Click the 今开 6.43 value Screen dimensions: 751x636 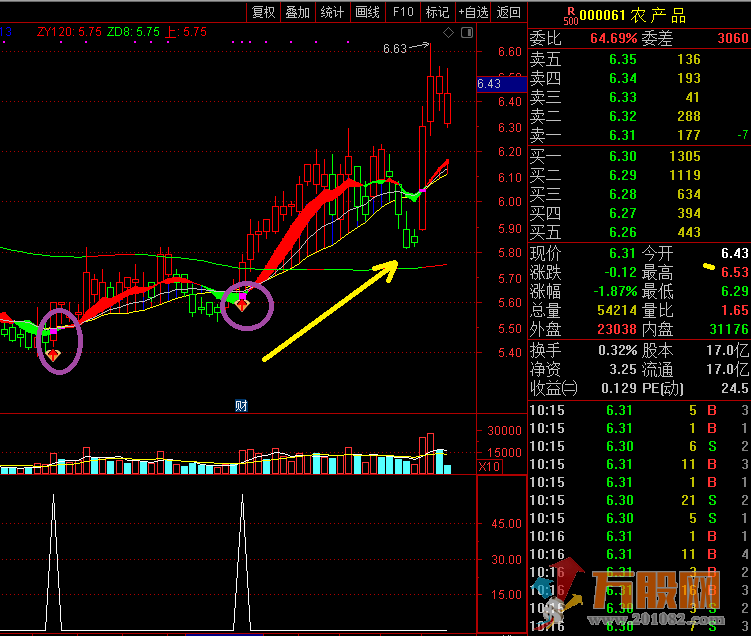click(x=735, y=253)
